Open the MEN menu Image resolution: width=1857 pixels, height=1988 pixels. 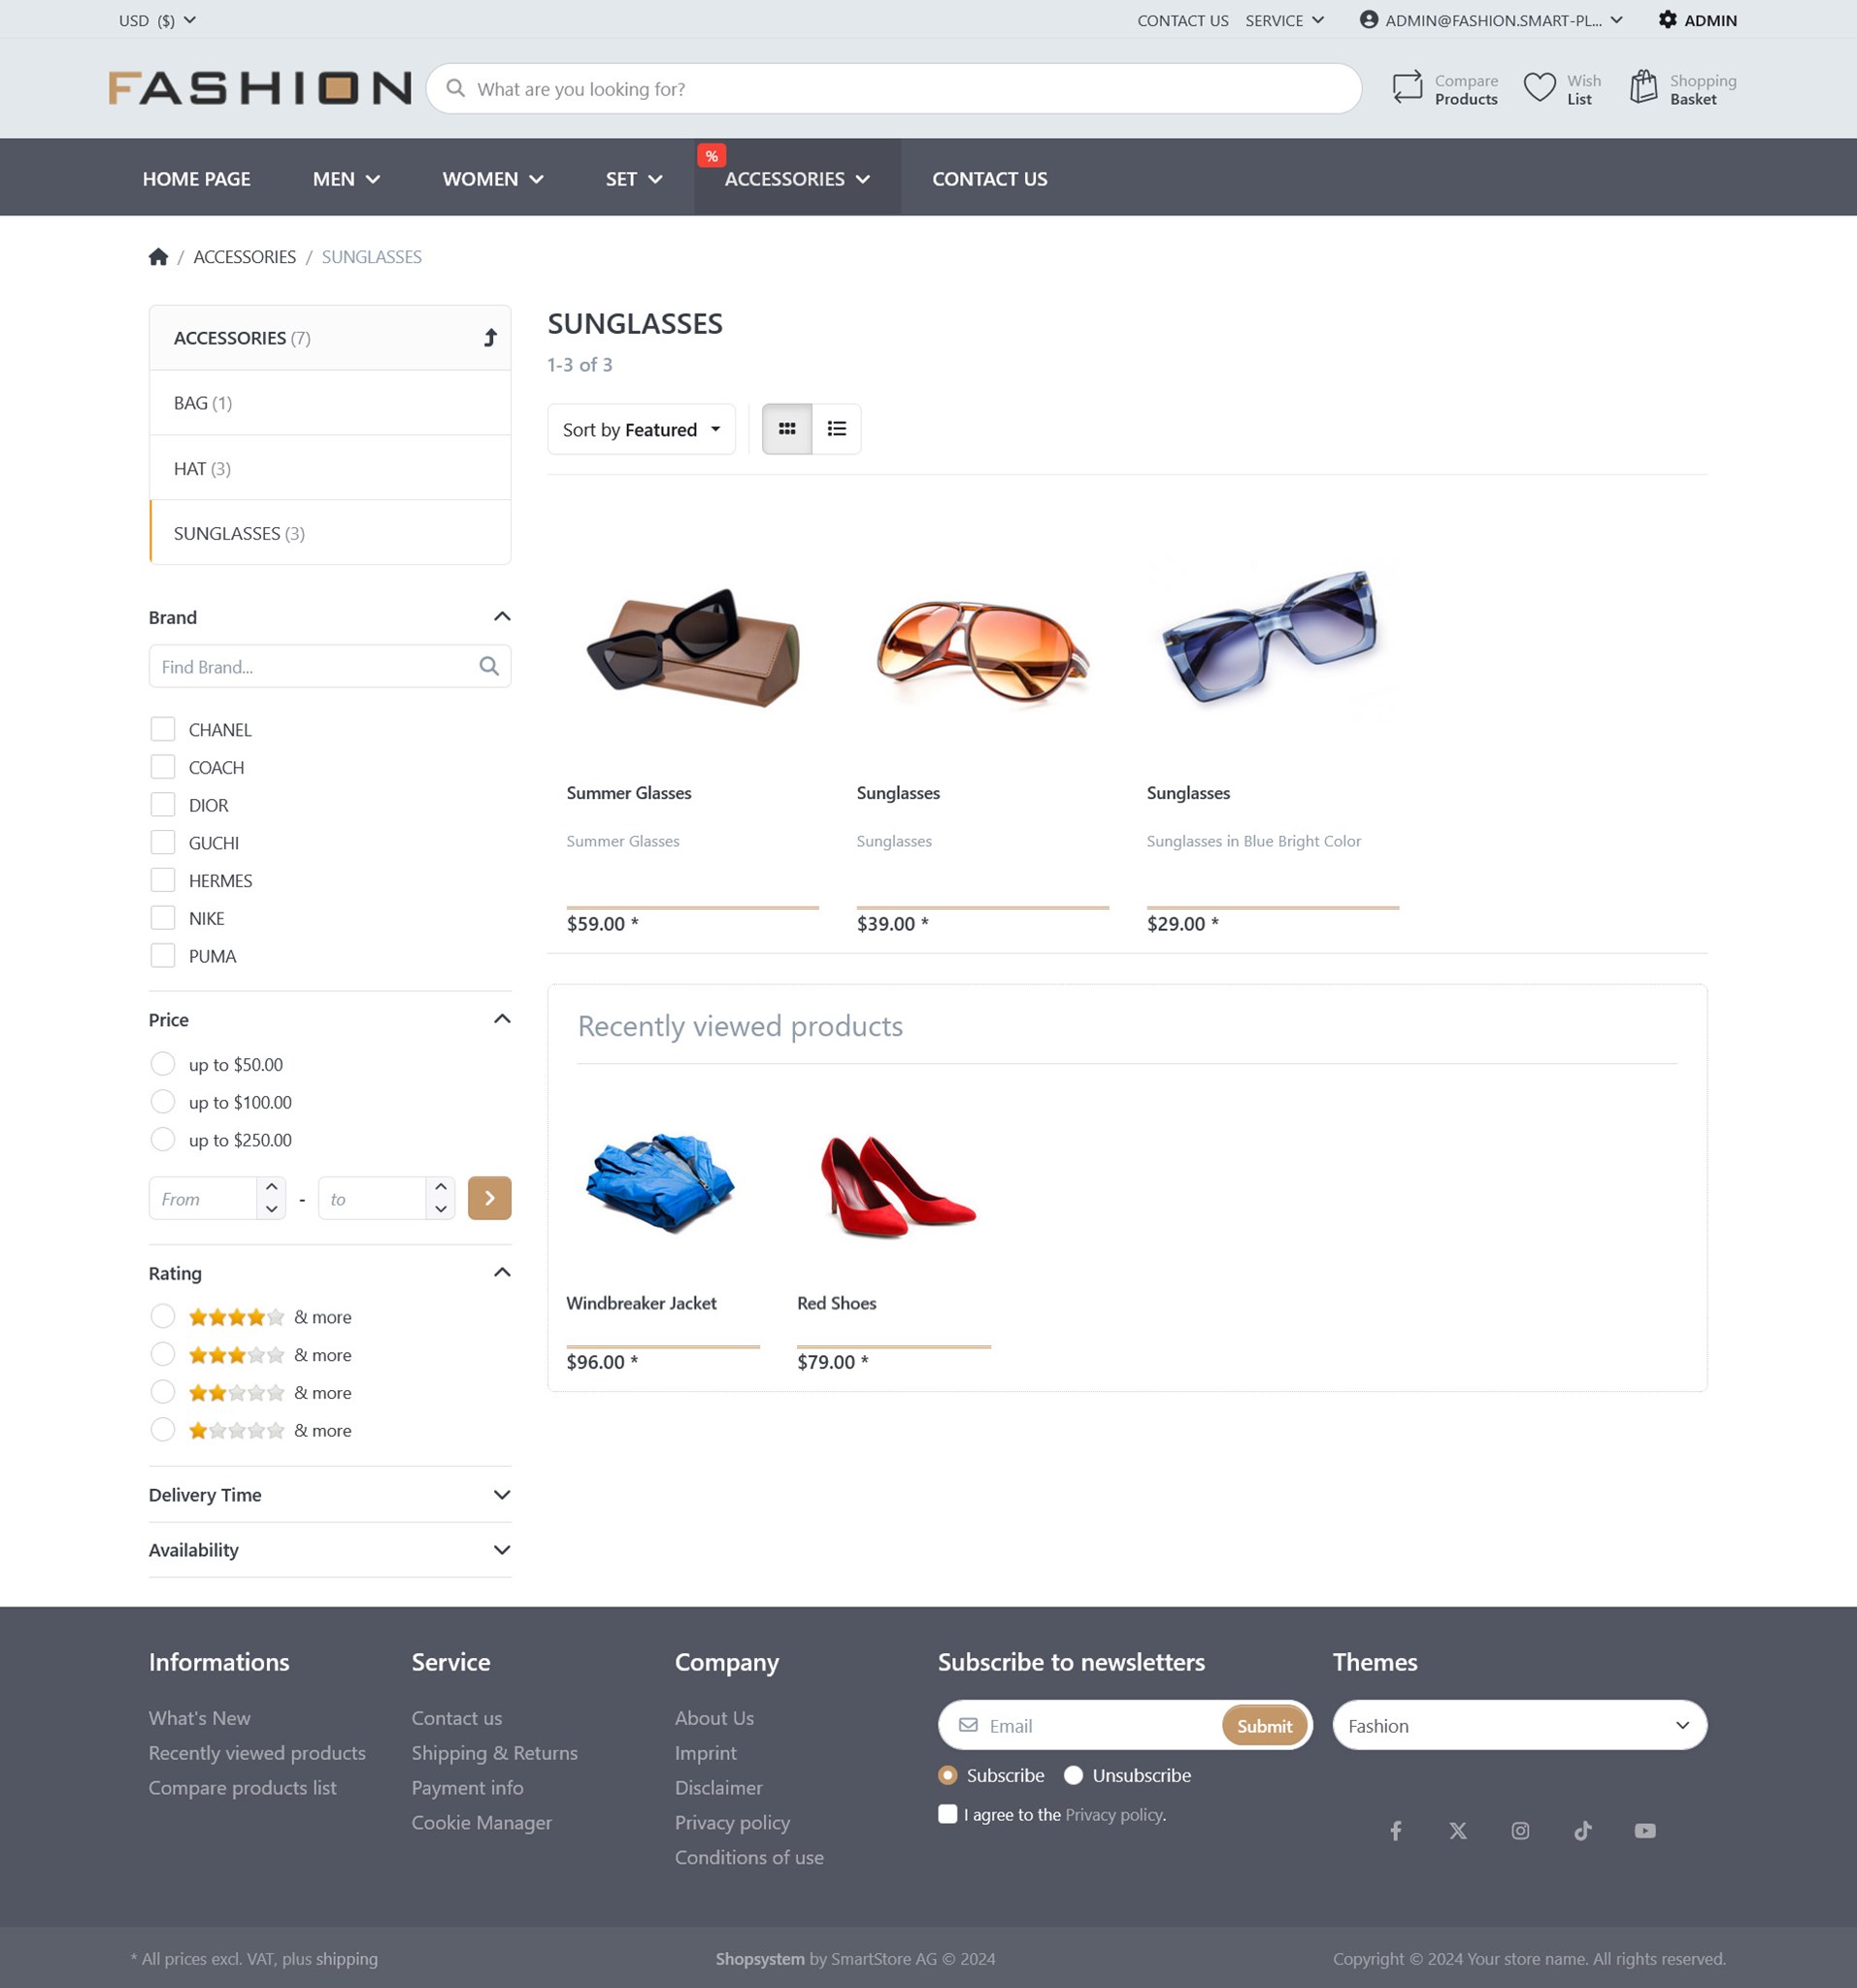tap(346, 178)
